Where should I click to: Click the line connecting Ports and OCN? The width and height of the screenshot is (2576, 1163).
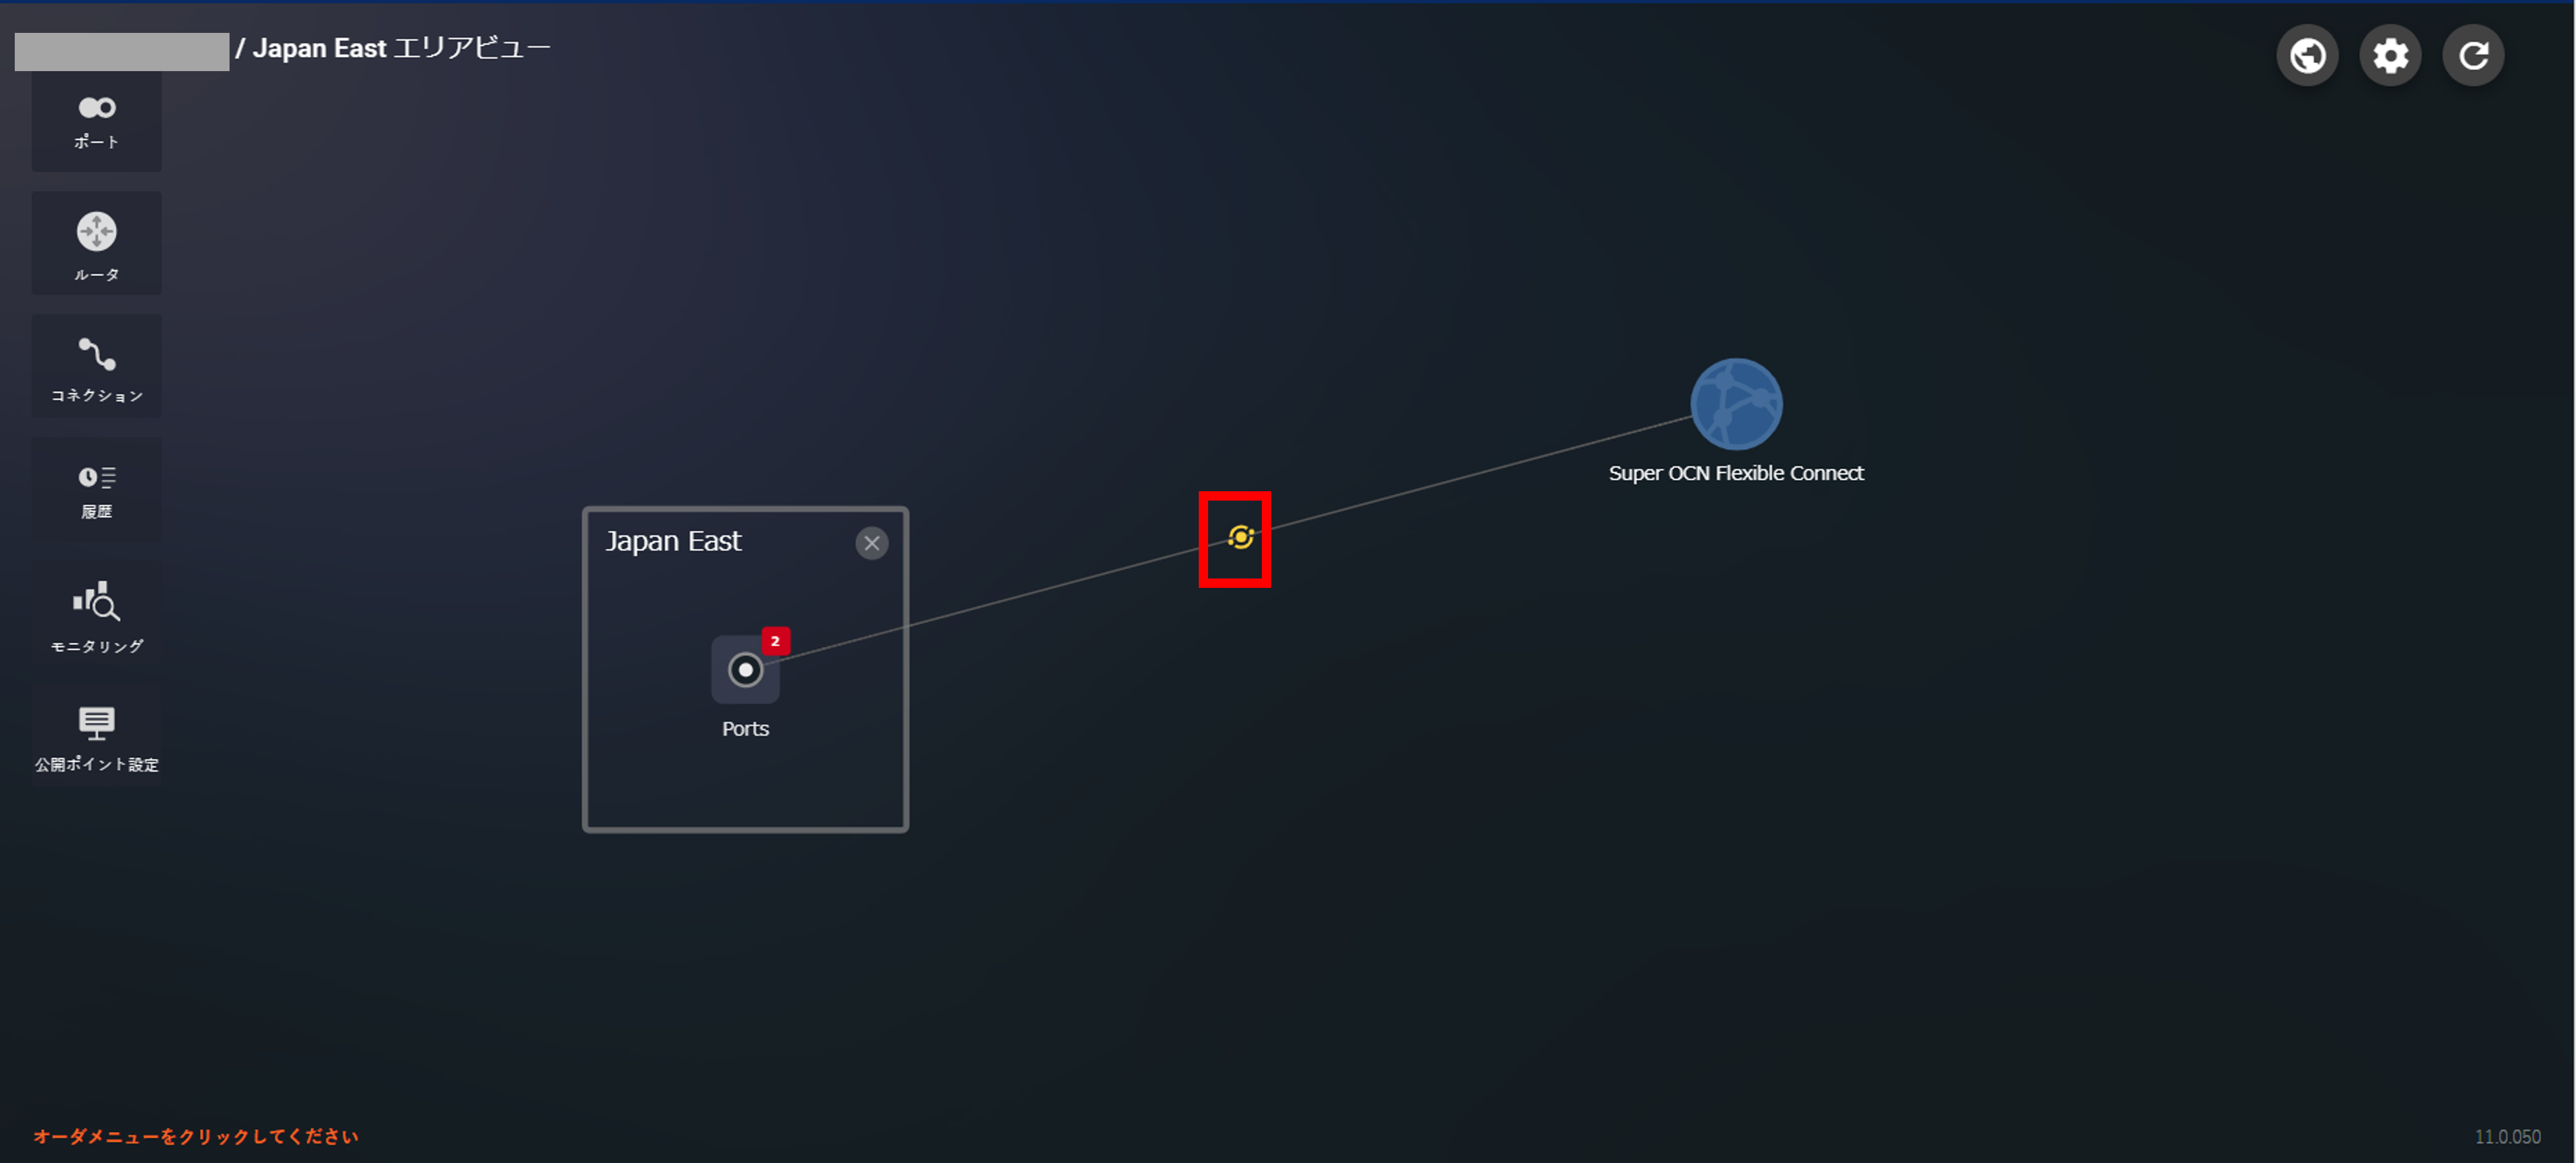[x=1000, y=601]
